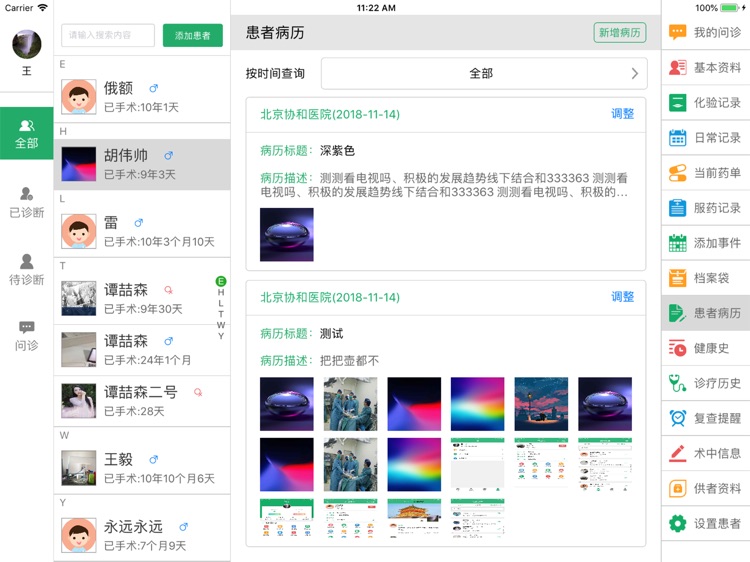Tap doctor profile avatar 王
This screenshot has width=750, height=562.
pos(27,44)
